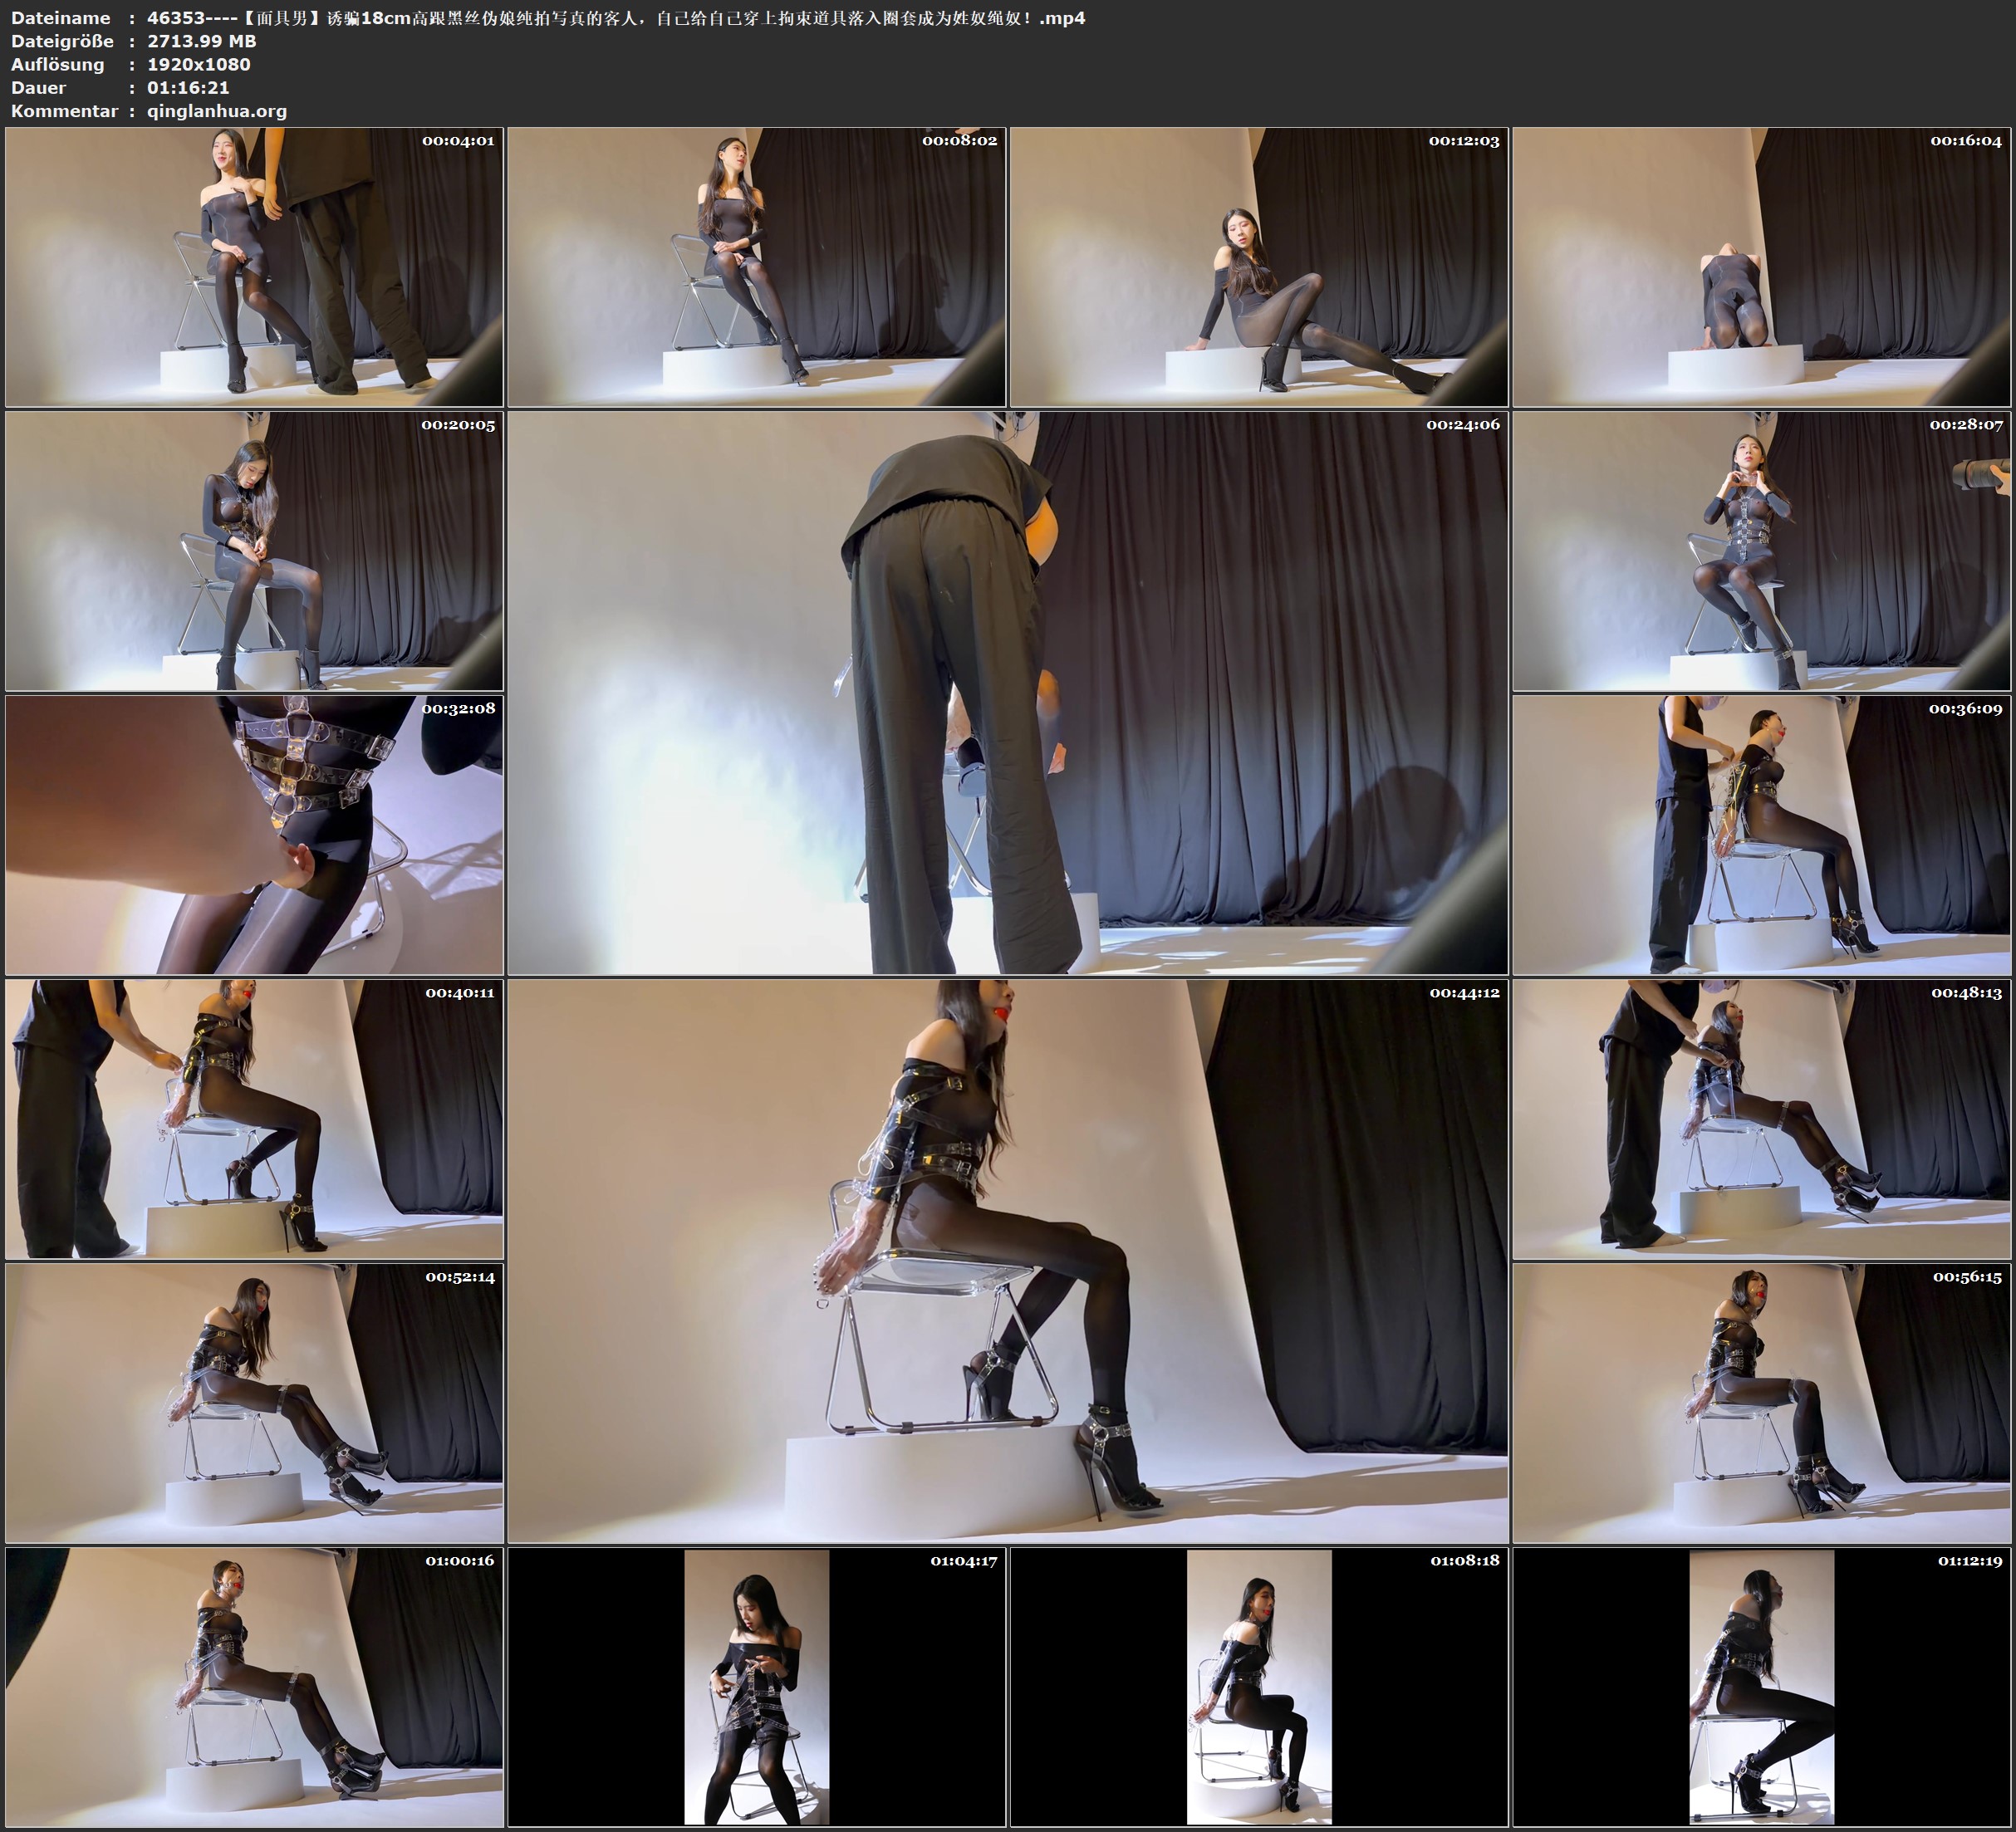2016x1832 pixels.
Task: Click the 1920x1080 resolution value
Action: coord(198,64)
